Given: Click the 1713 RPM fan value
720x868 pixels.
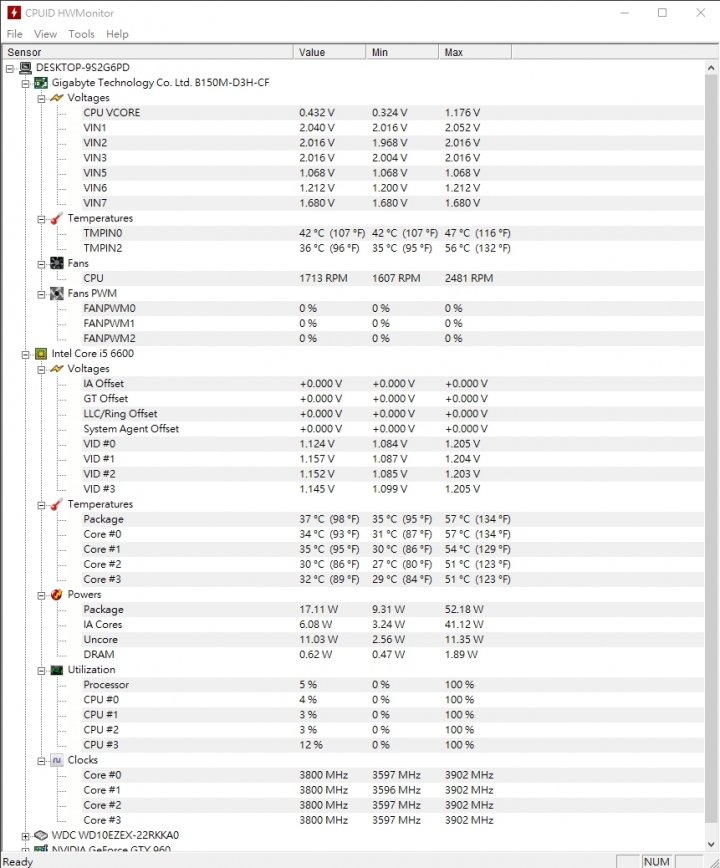Looking at the screenshot, I should coord(323,278).
